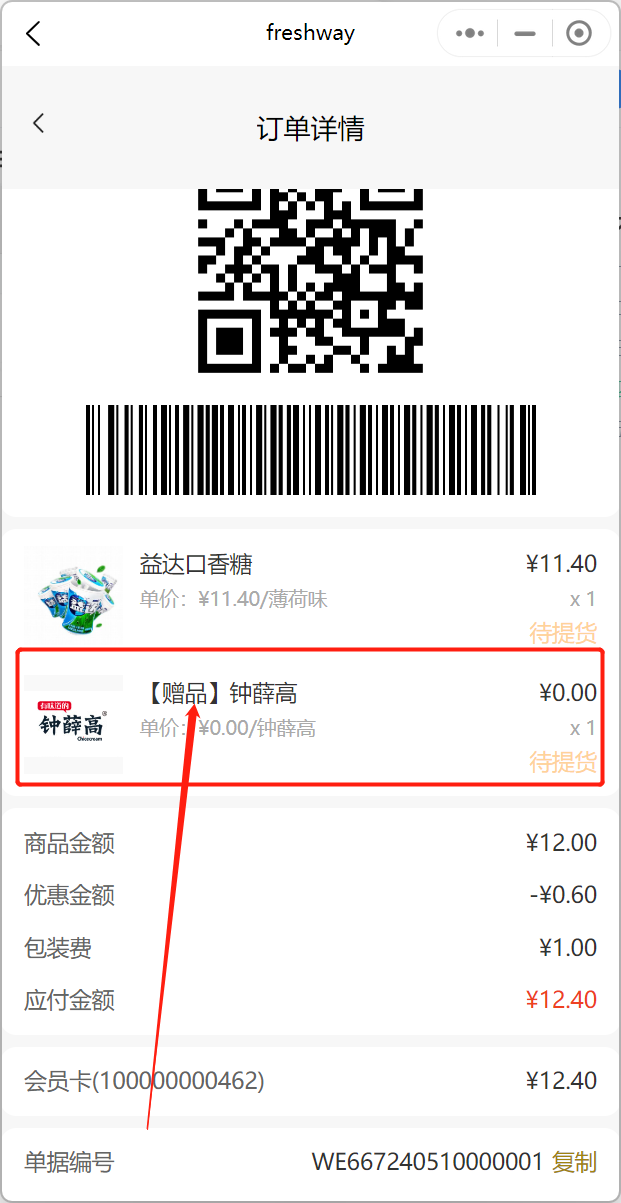Tap the 应付金额 ¥12.40 red amount
The image size is (621, 1203).
click(x=561, y=999)
